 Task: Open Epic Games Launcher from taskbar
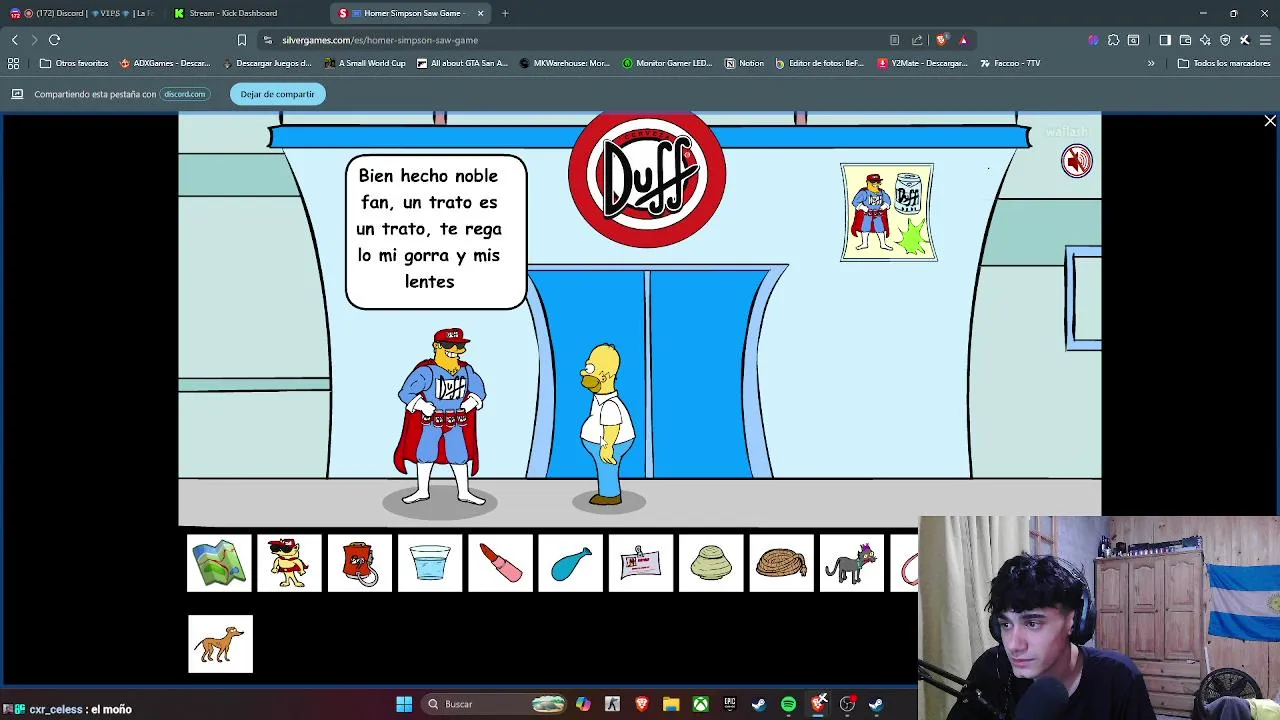(x=730, y=704)
